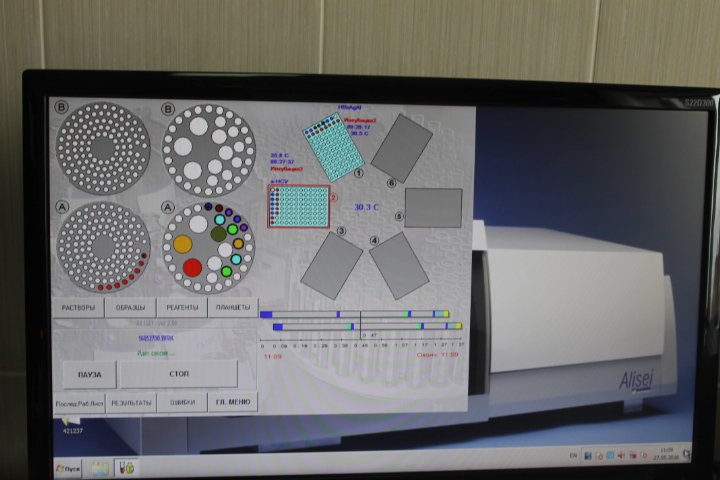
Task: Click the 30.3 C incubator temperature
Action: point(366,207)
